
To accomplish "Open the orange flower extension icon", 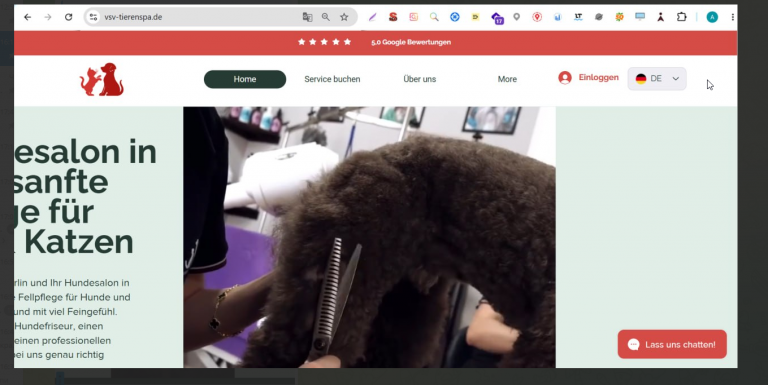I will point(619,17).
